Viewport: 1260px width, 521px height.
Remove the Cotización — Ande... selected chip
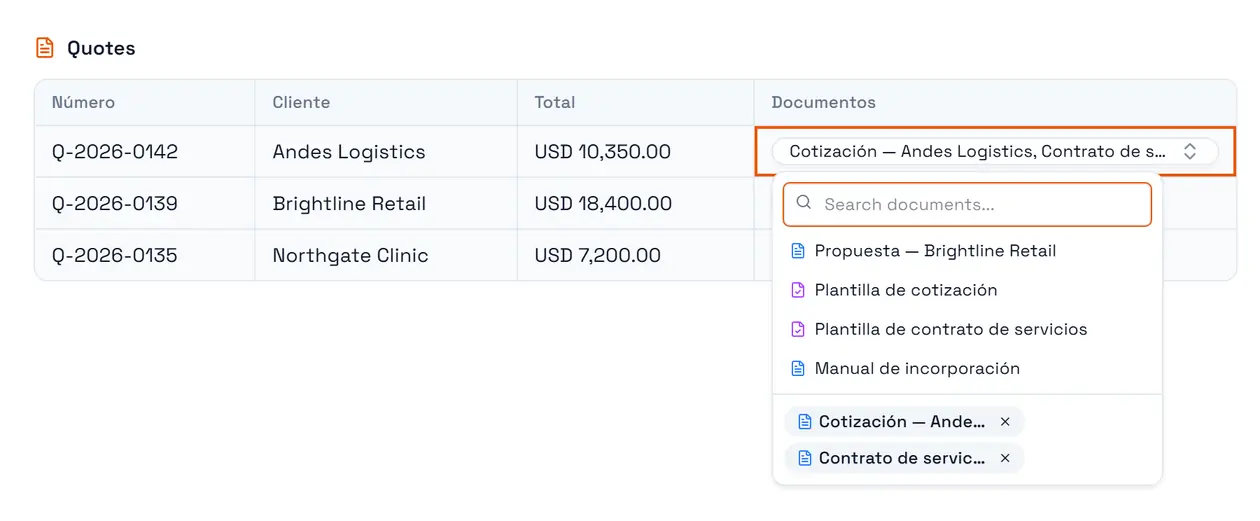[1005, 422]
